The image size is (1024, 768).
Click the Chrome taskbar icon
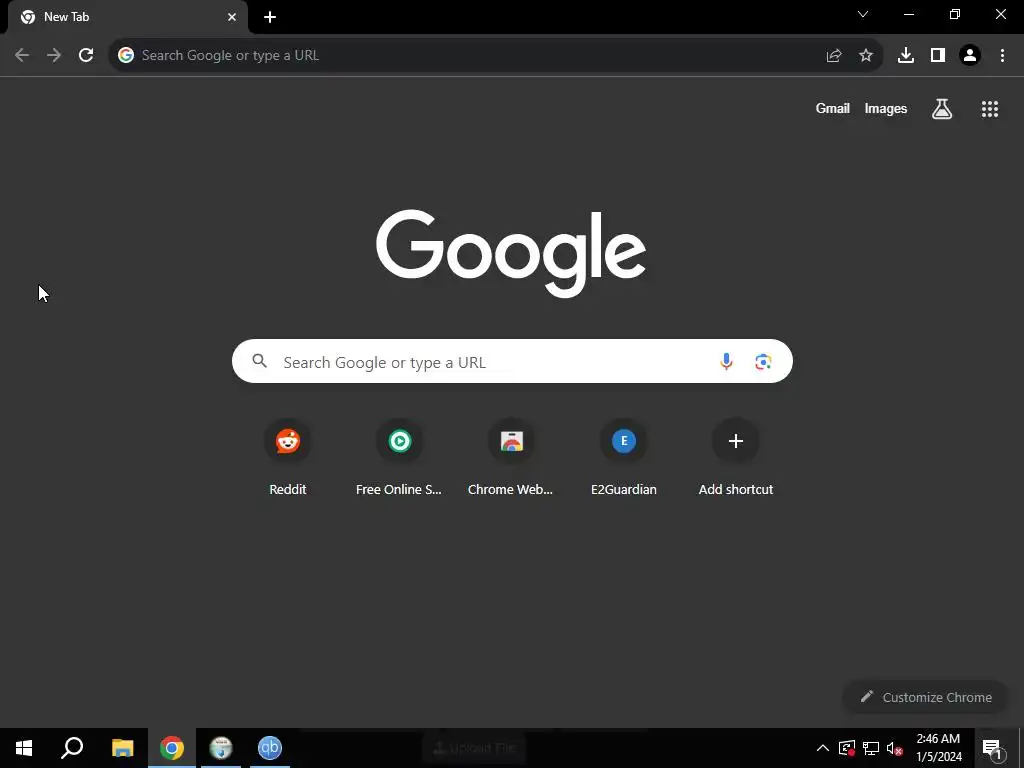(172, 748)
